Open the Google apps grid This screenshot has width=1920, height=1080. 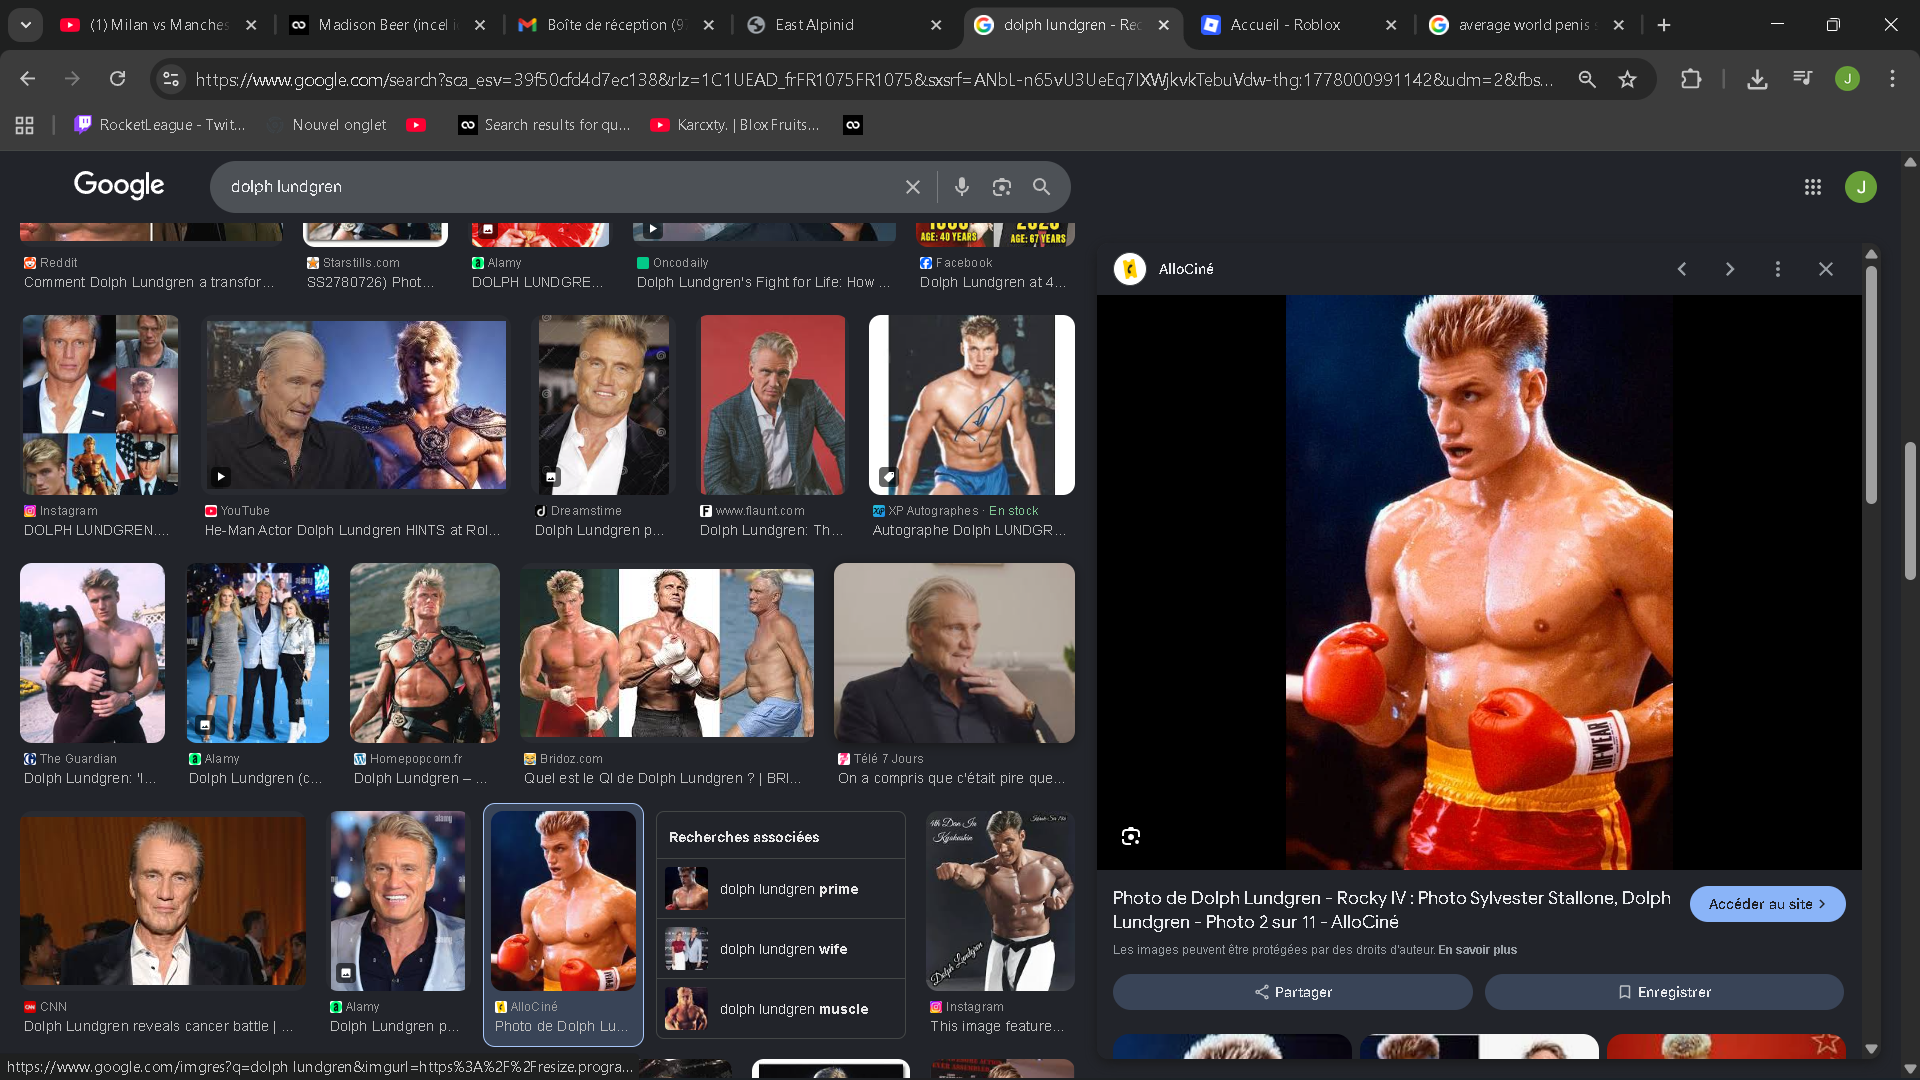pyautogui.click(x=1813, y=187)
